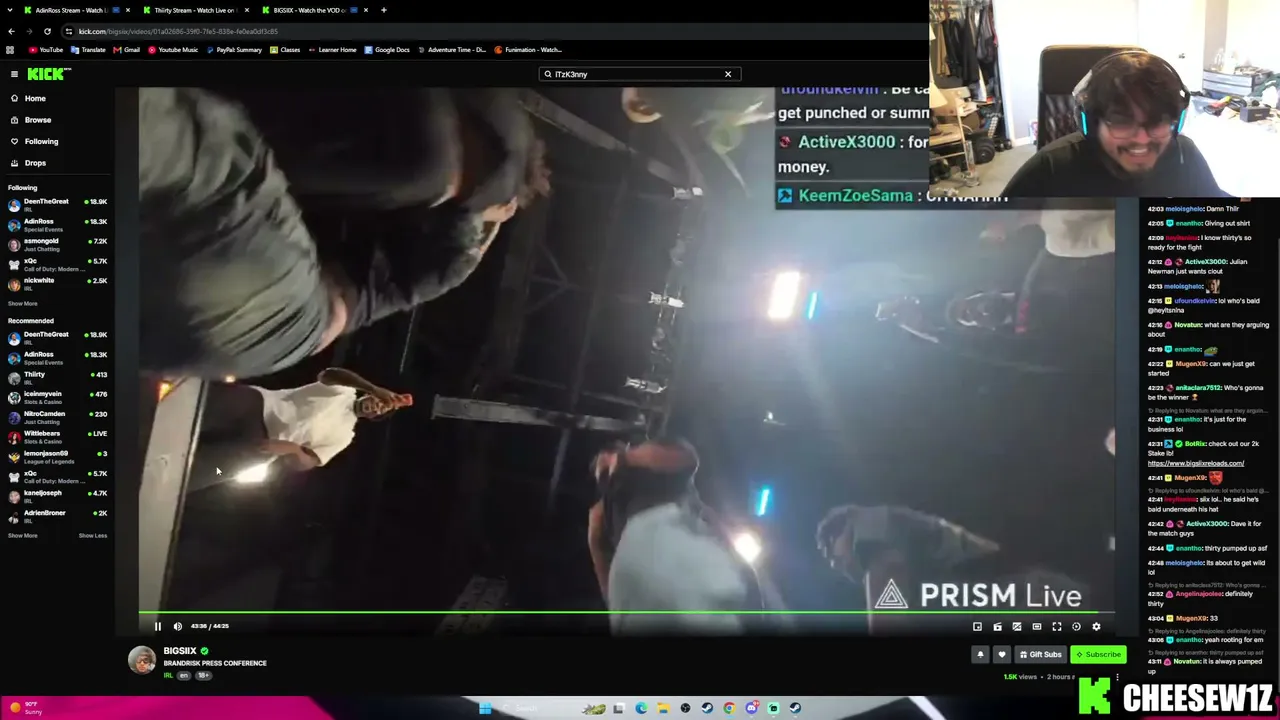Open mini-player picture-in-picture icon
1280x720 pixels.
[x=977, y=626]
